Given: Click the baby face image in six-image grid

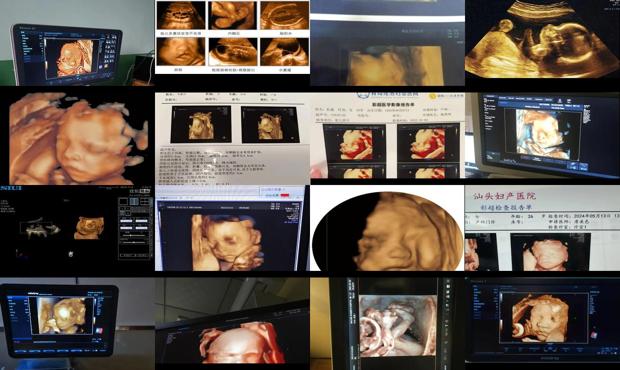Looking at the screenshot, I should 181,52.
